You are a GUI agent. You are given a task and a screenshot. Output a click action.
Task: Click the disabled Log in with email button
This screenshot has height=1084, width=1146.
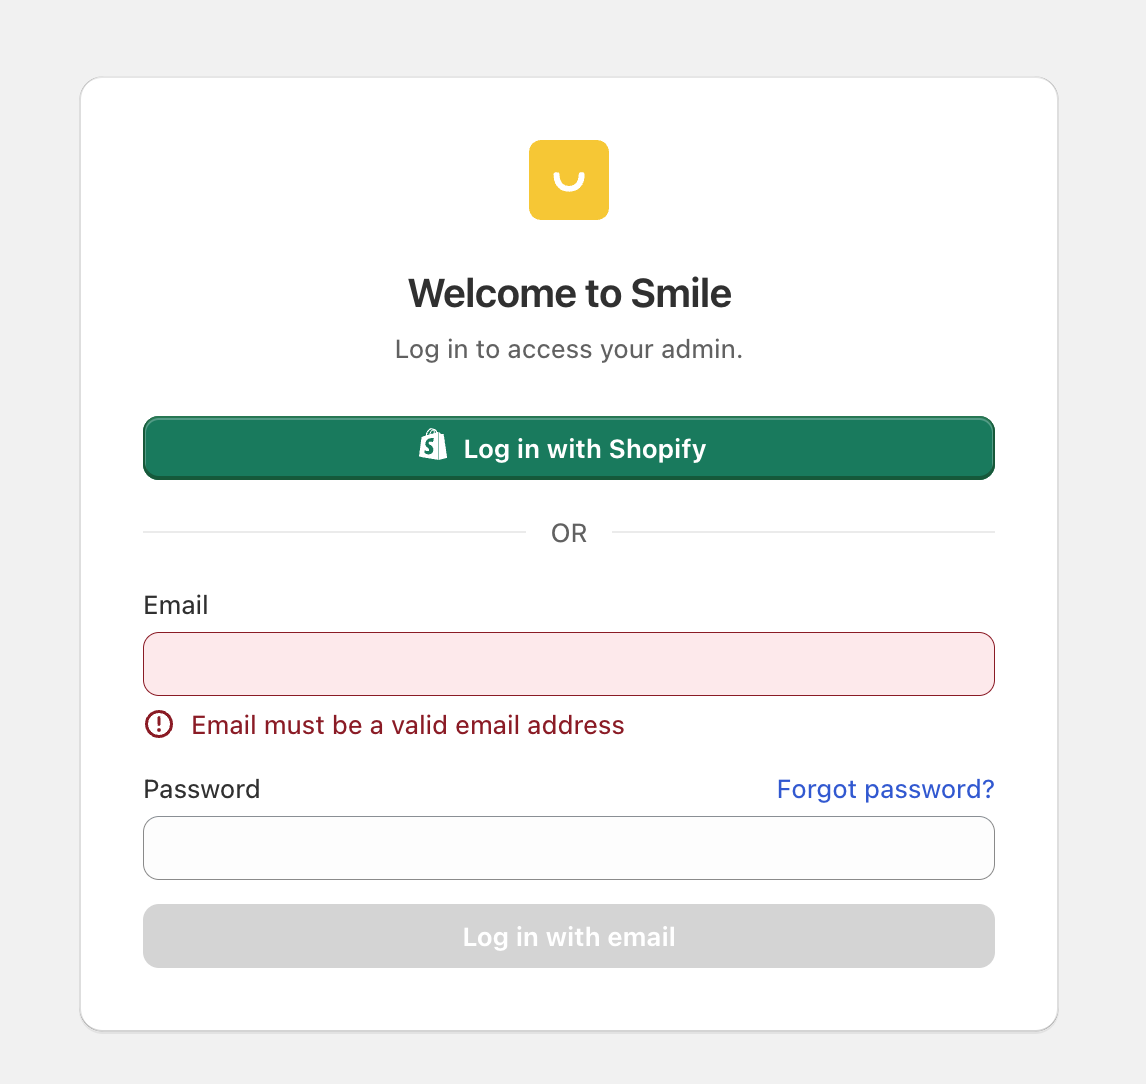569,936
